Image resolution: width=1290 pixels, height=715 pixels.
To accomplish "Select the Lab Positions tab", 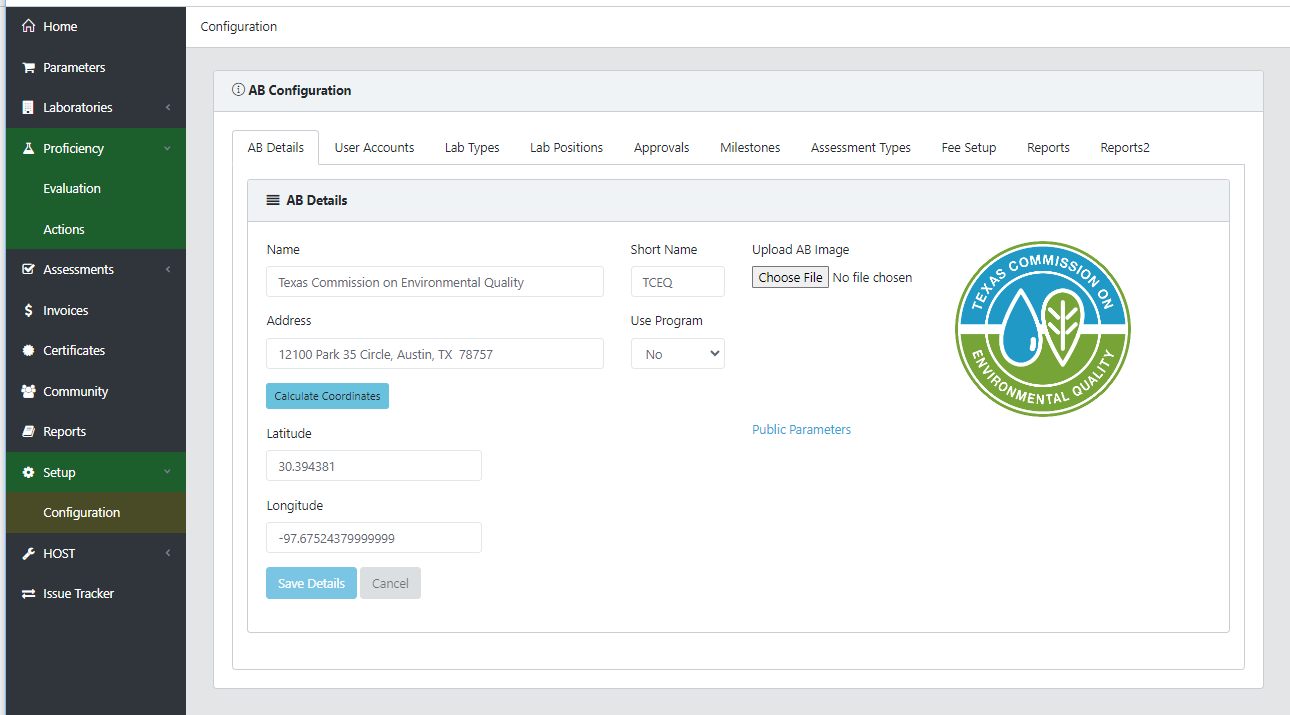I will (566, 148).
